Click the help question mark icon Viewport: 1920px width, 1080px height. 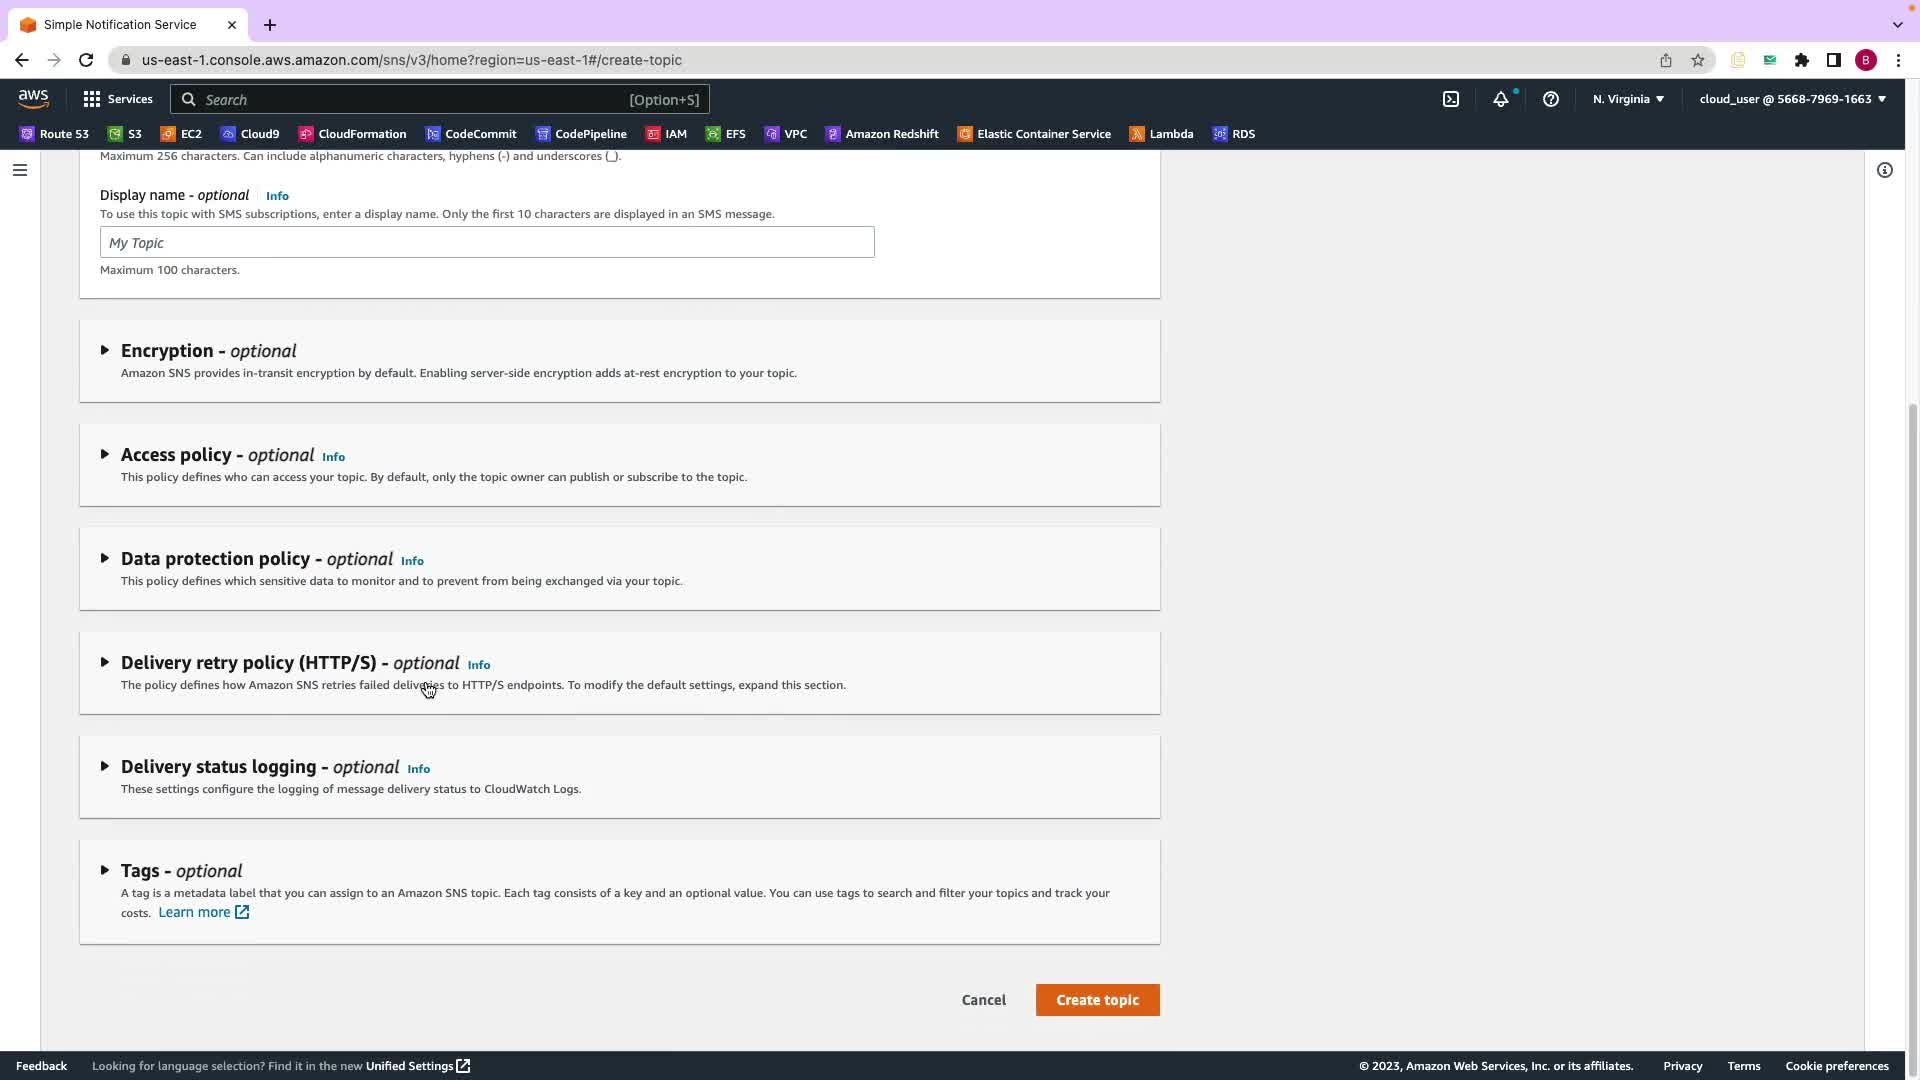pos(1550,99)
